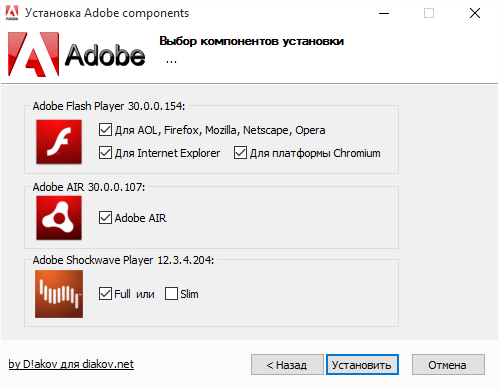Enable the Slim Shockwave option
The height and width of the screenshot is (388, 499).
(171, 294)
